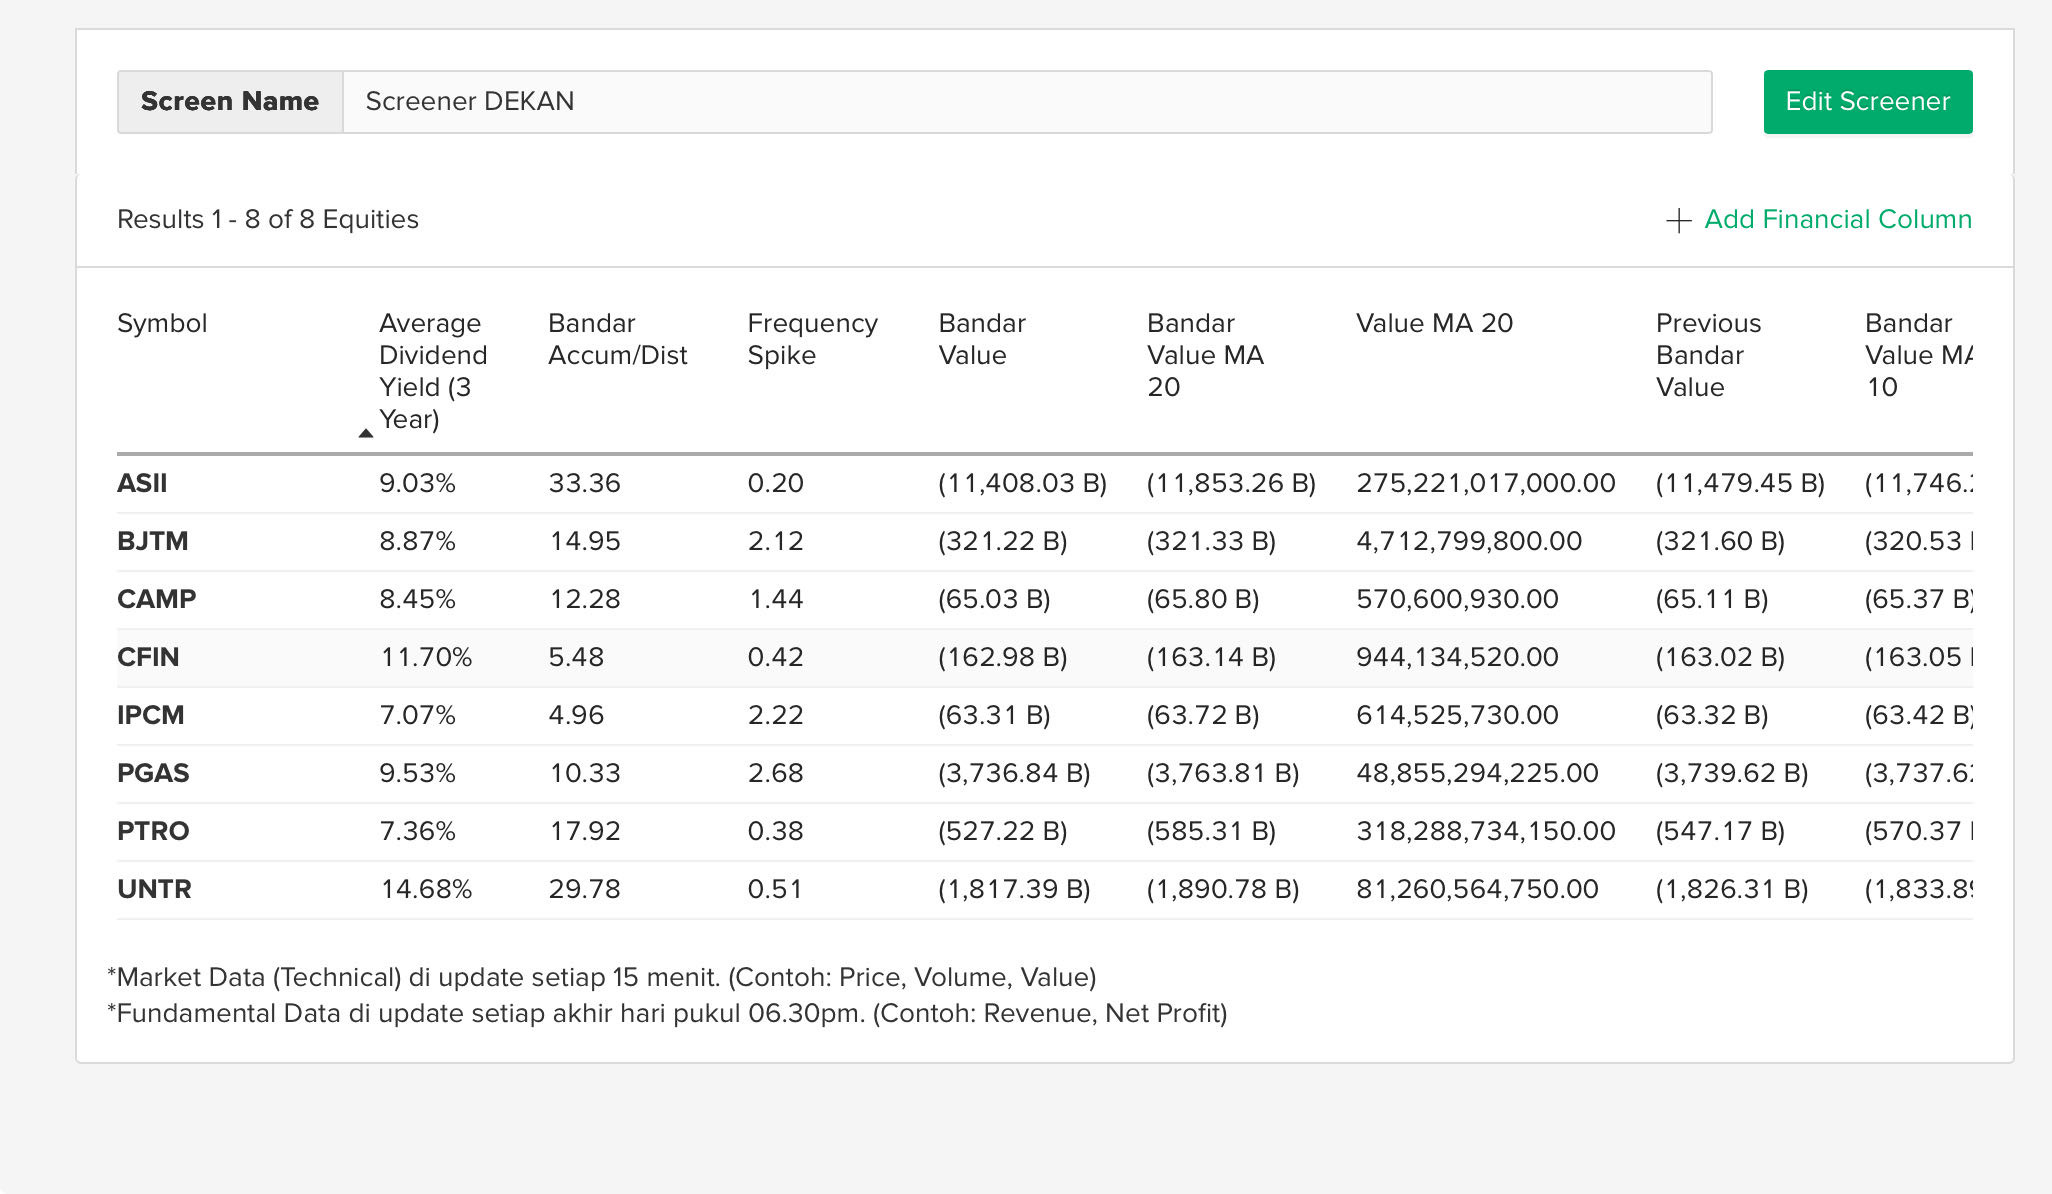Click CFIN Bandar Value MA 20 (163.14 B)
The image size is (2052, 1194).
pyautogui.click(x=1211, y=657)
